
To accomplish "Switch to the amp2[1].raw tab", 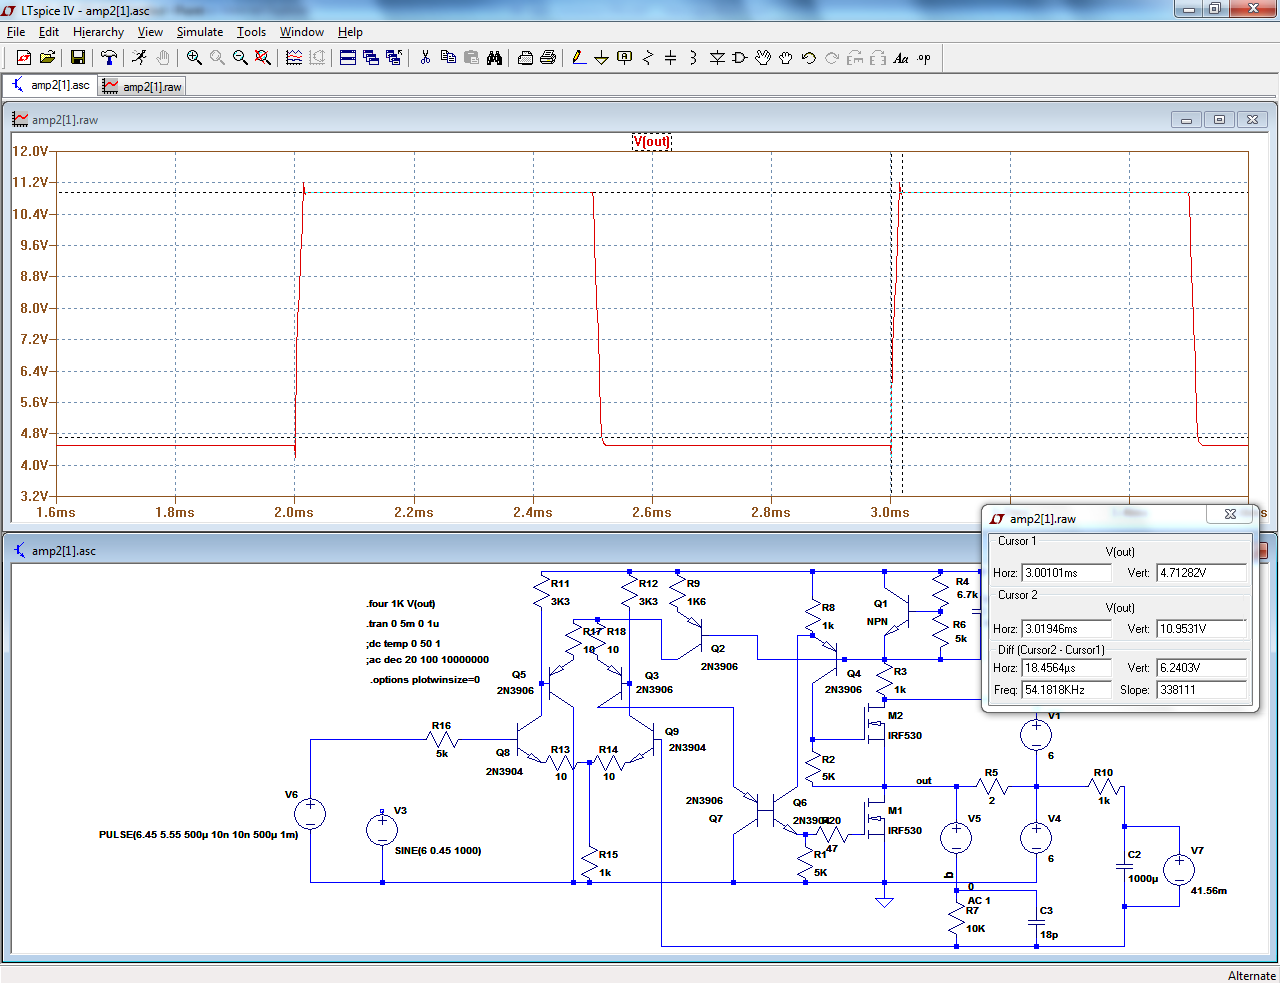I will 142,87.
